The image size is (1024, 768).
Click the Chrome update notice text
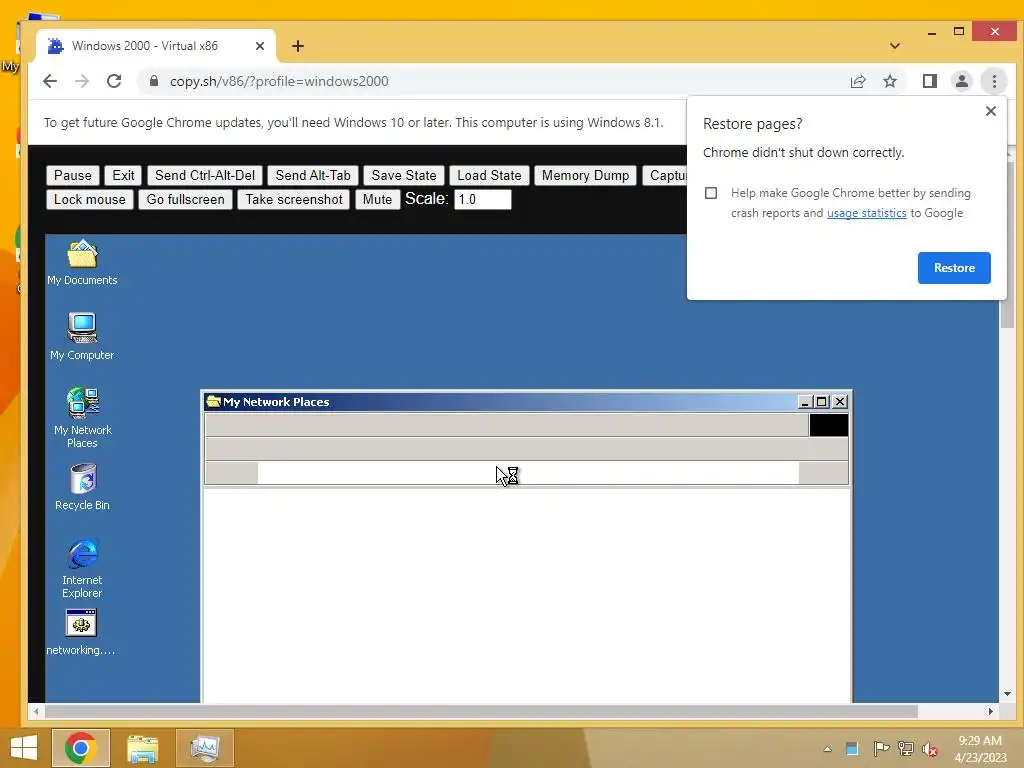tap(353, 123)
